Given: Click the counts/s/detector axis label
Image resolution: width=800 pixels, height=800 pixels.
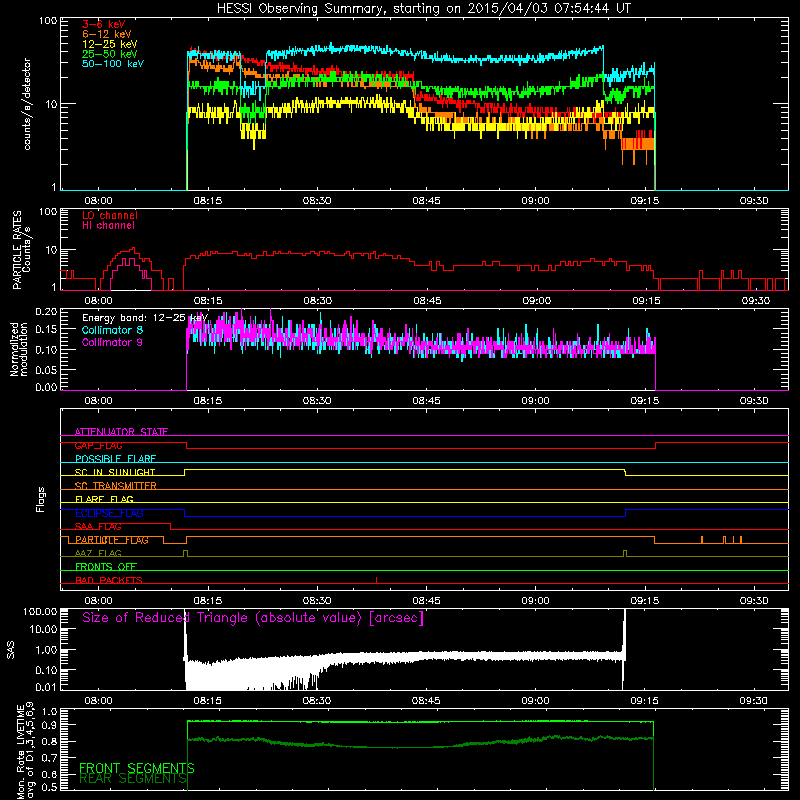Looking at the screenshot, I should (x=27, y=104).
